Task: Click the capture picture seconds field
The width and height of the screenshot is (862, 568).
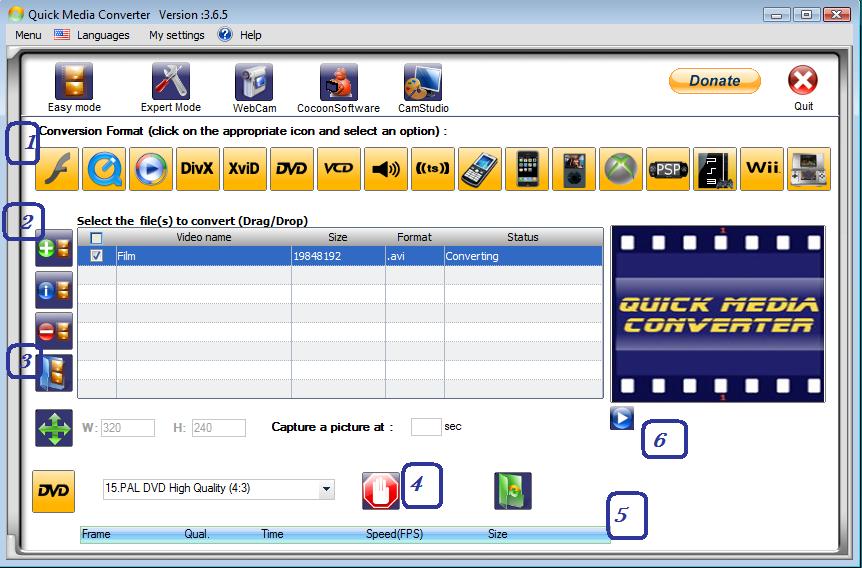Action: 426,427
